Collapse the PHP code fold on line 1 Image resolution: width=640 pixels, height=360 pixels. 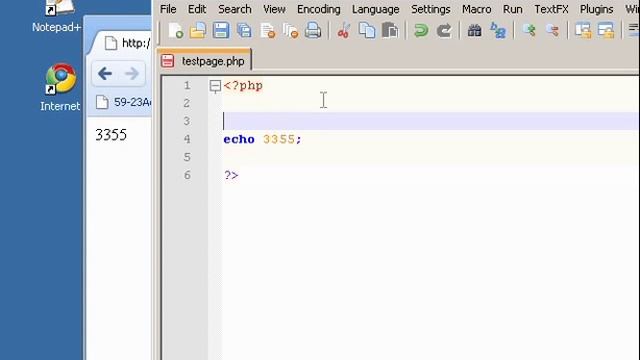click(215, 86)
